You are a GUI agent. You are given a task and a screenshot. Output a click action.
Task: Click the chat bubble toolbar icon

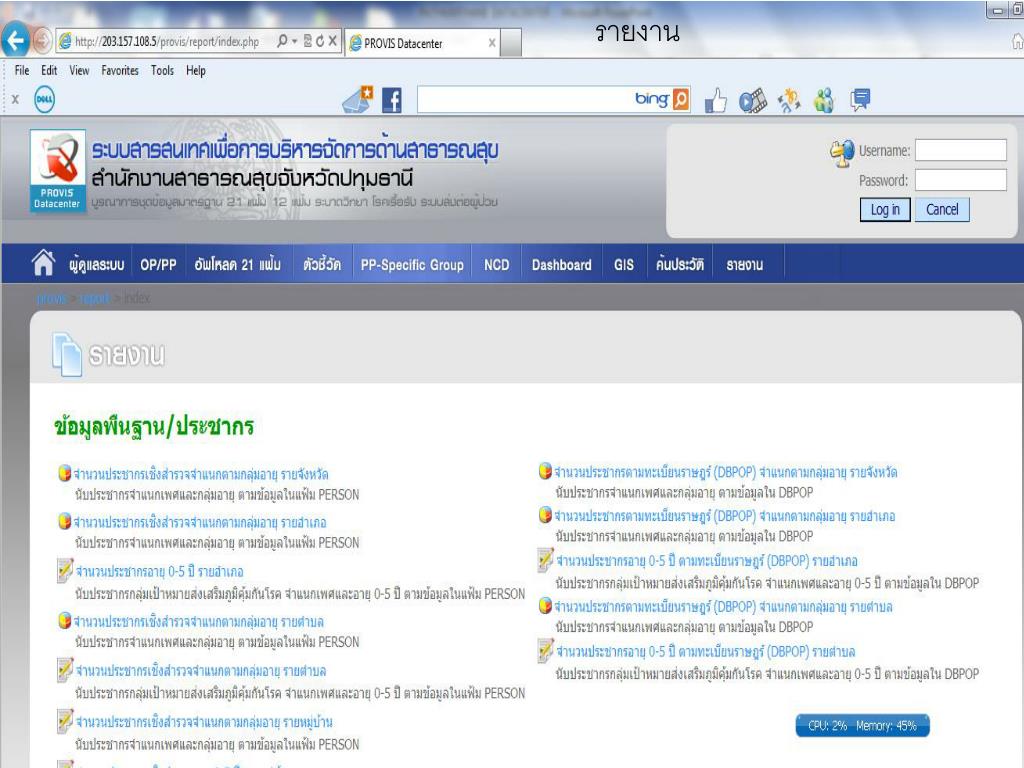(860, 100)
